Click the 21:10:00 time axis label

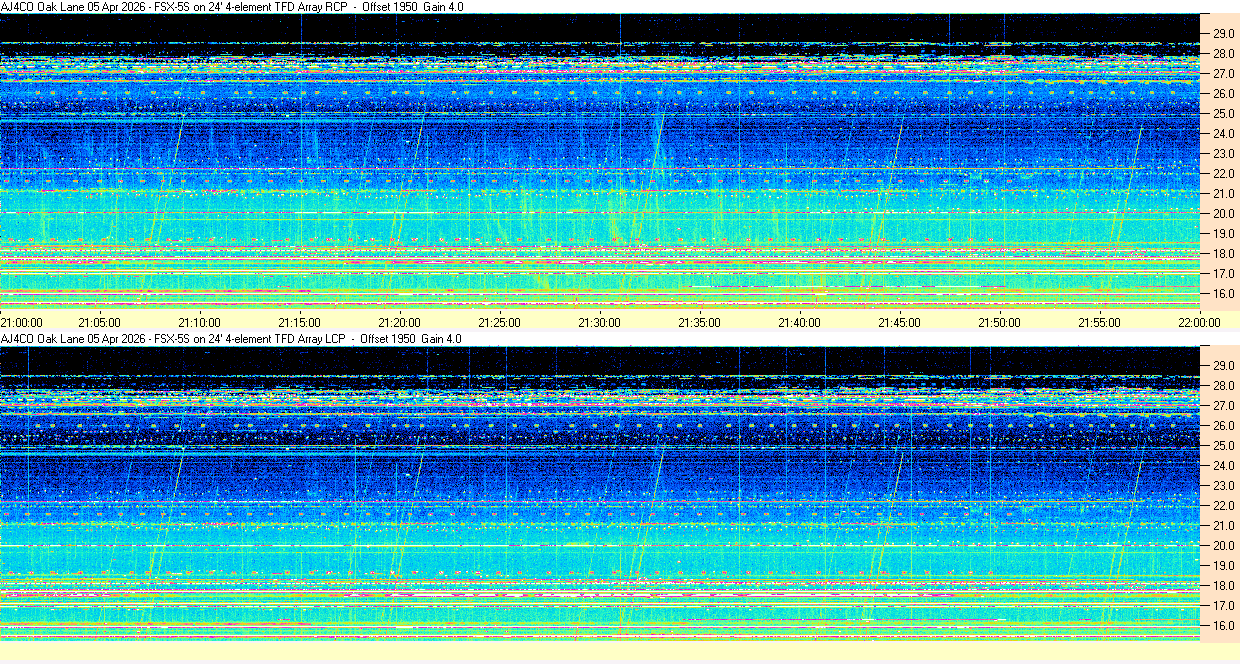point(199,323)
